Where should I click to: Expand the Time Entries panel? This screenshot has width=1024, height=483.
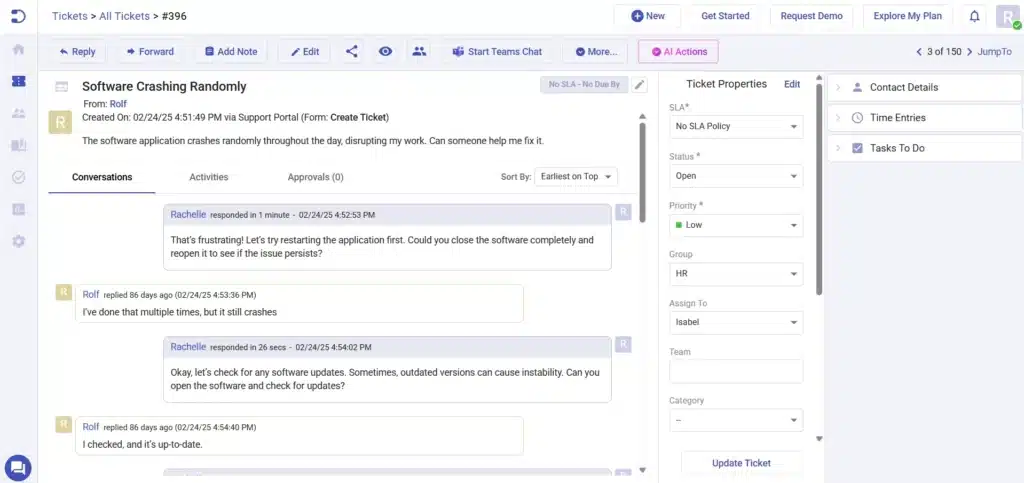pyautogui.click(x=924, y=118)
